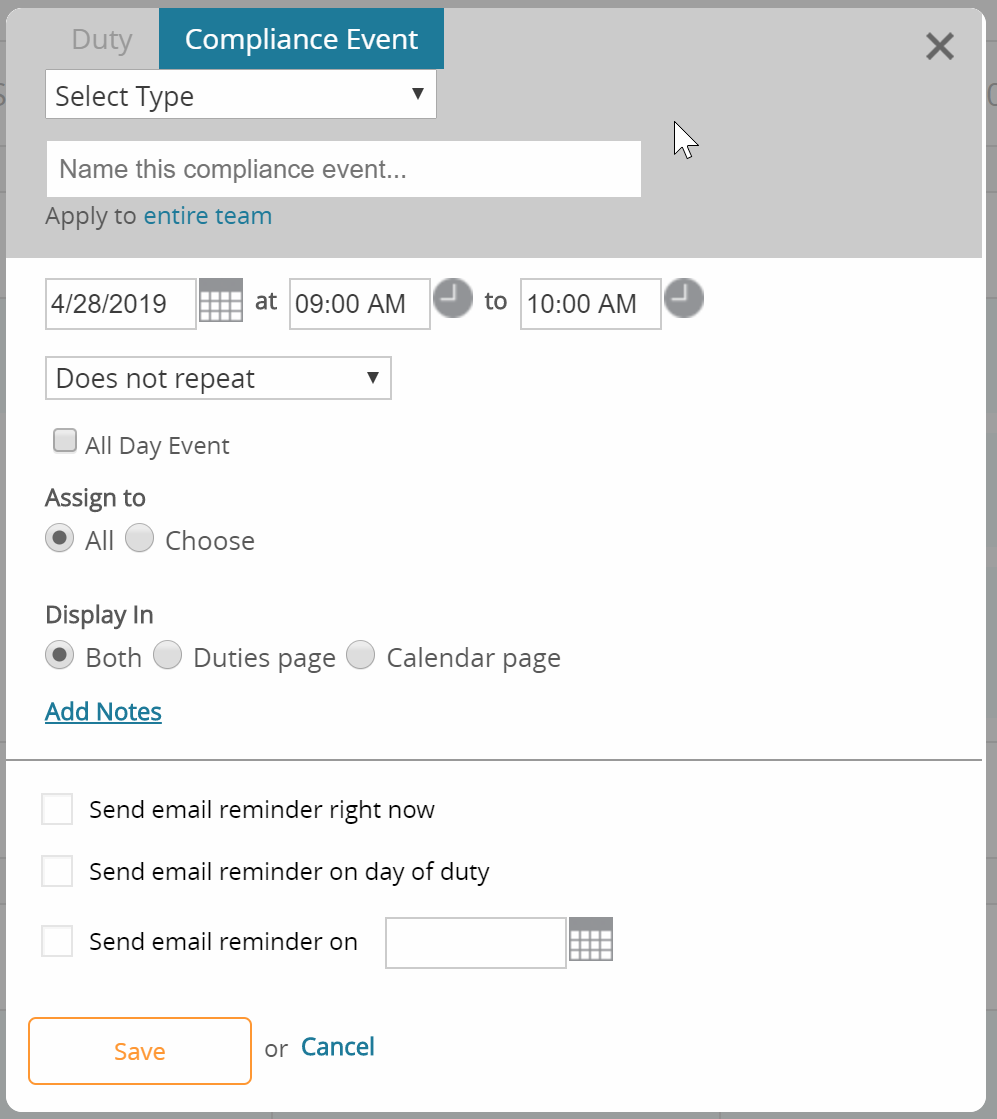Check Send email reminder on day of duty

[57, 871]
